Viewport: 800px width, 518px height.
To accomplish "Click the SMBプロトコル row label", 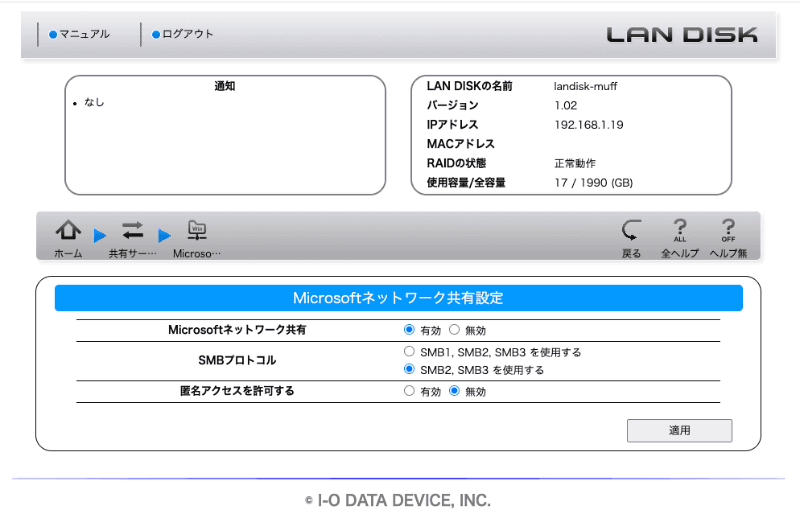I will pyautogui.click(x=237, y=360).
